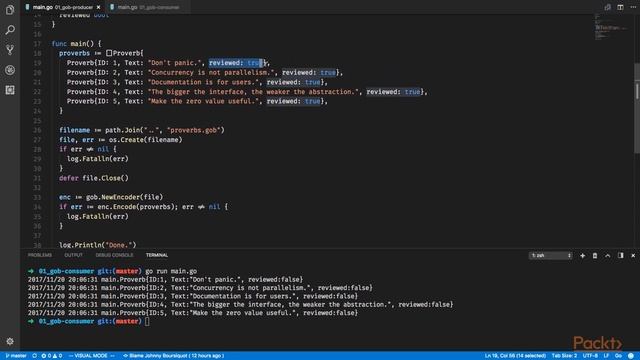
Task: Kill the terminal with the trash icon
Action: [595, 256]
